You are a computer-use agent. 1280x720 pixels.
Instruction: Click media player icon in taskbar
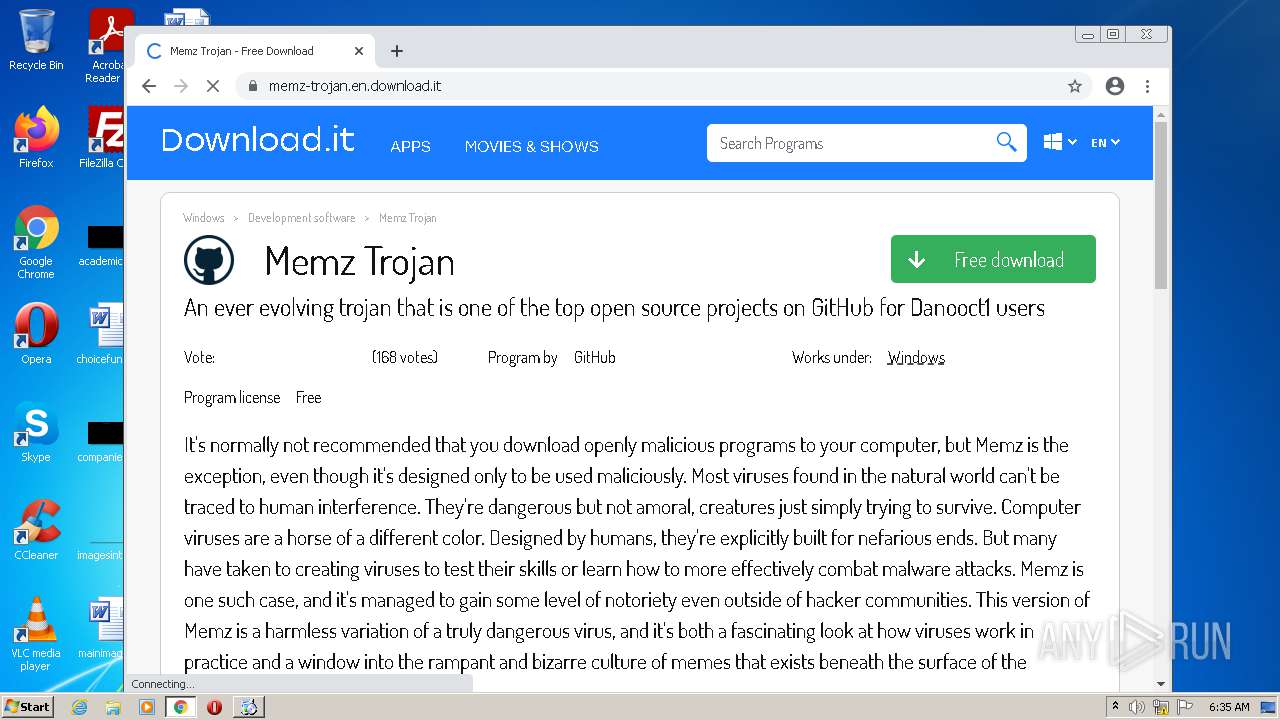pyautogui.click(x=147, y=707)
